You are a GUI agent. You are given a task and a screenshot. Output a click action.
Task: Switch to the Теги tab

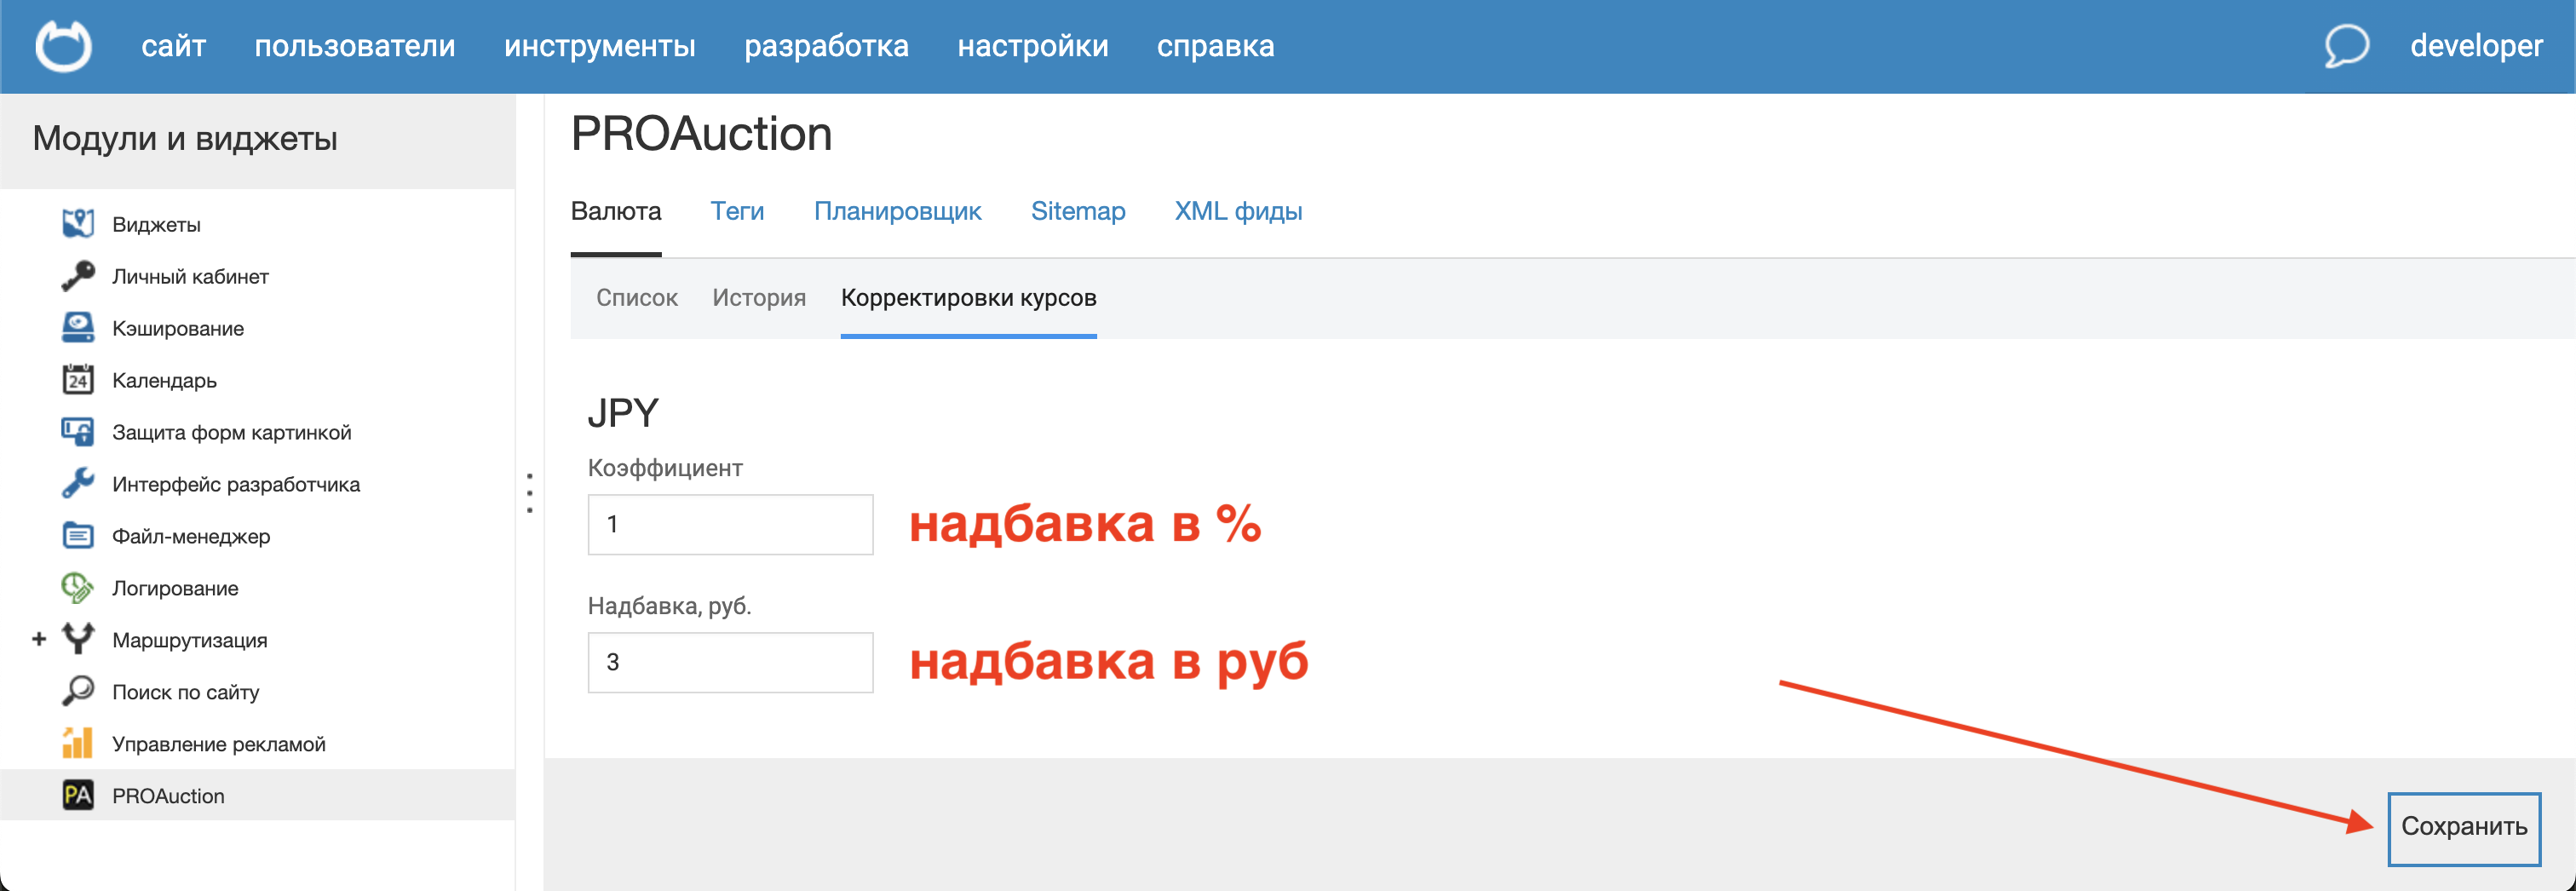(x=737, y=211)
